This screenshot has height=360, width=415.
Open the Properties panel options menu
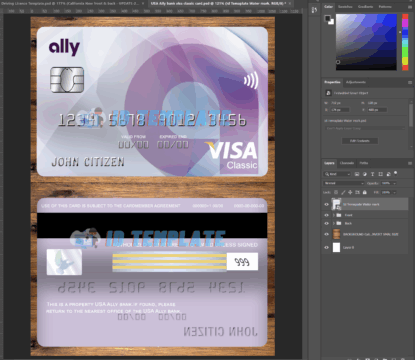click(410, 82)
